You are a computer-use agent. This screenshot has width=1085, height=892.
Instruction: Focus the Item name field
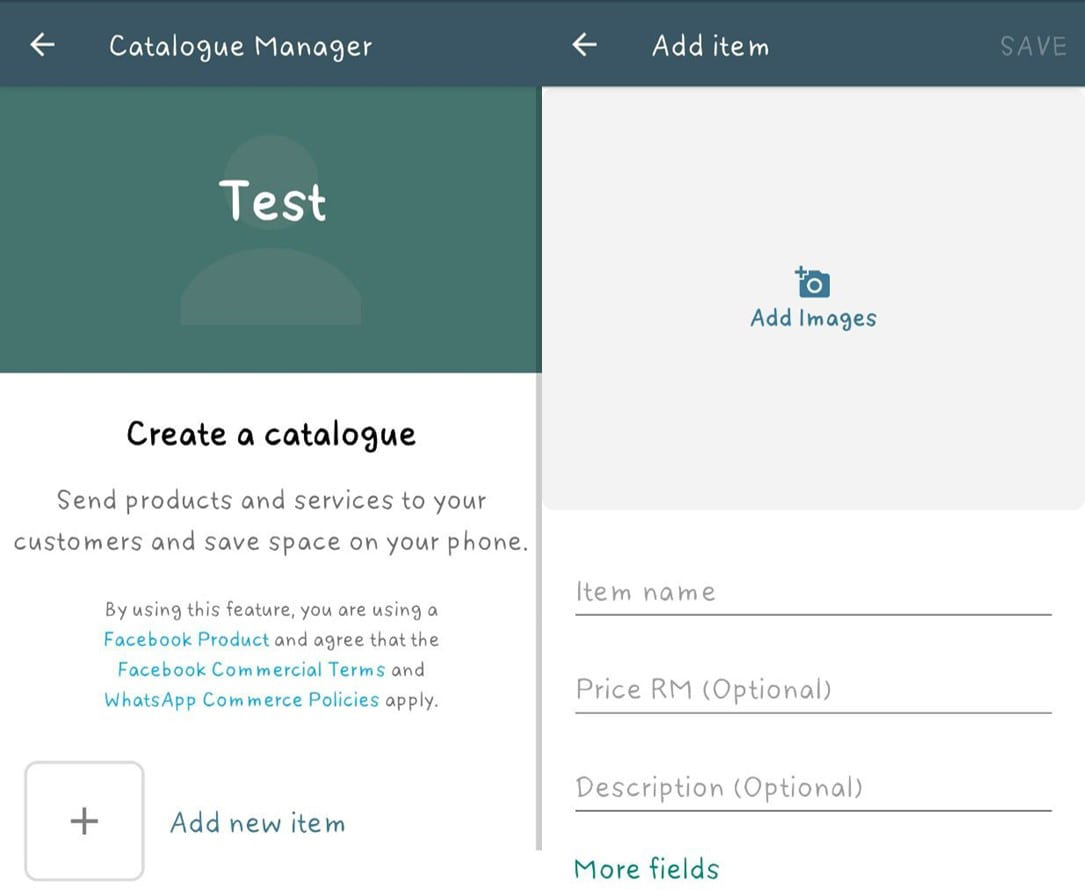pos(812,593)
